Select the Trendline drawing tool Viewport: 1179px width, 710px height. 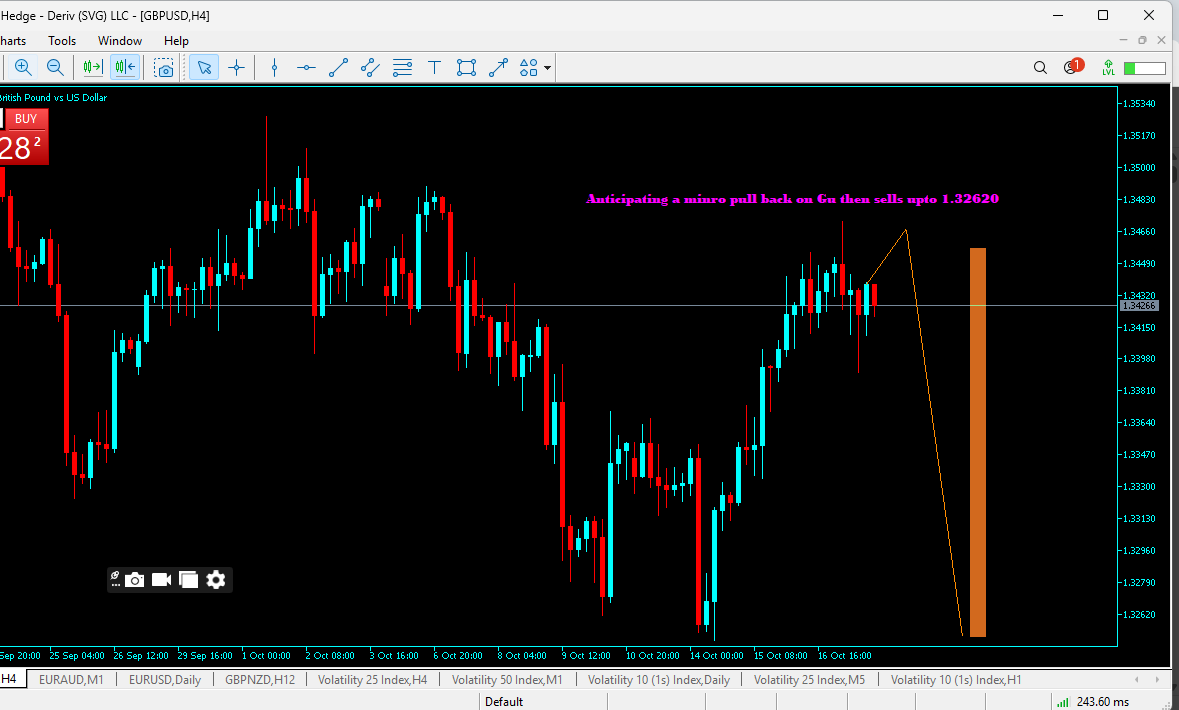(338, 67)
